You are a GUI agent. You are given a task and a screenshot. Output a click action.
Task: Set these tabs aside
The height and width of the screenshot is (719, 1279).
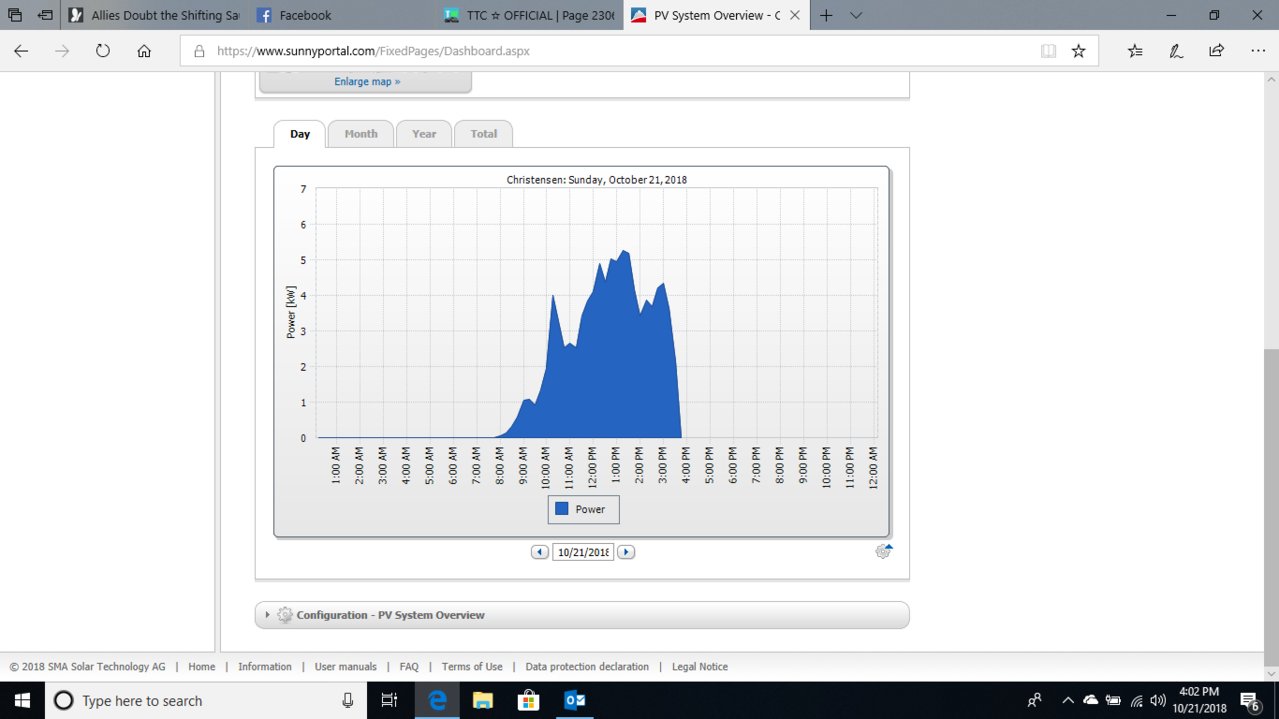click(45, 15)
